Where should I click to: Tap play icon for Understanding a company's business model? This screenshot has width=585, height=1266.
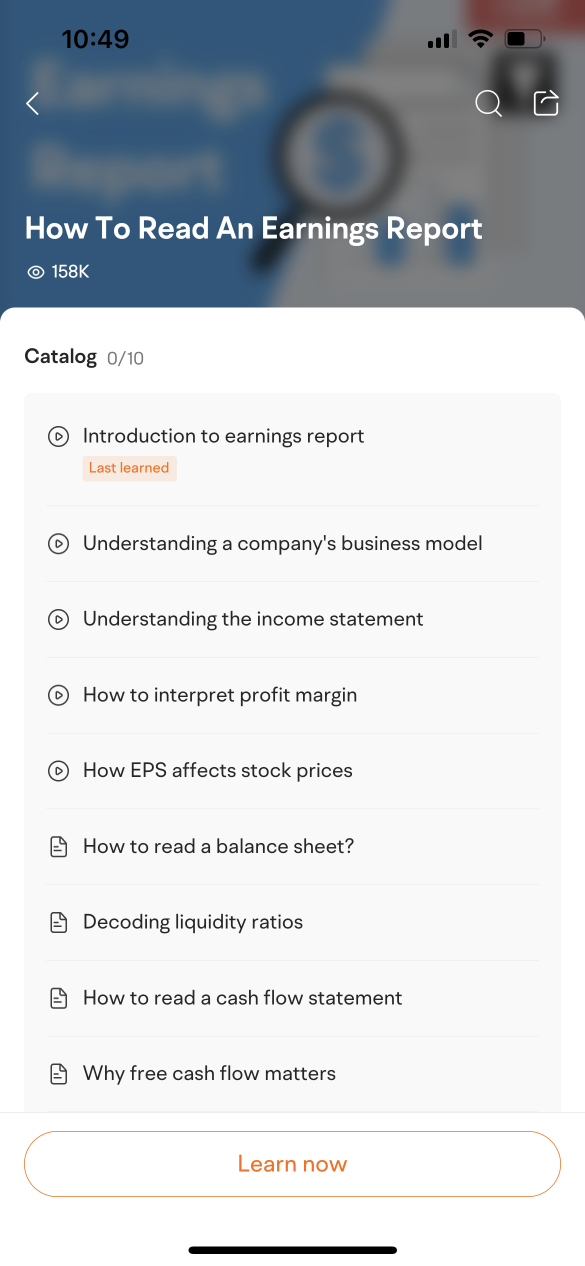pyautogui.click(x=58, y=544)
